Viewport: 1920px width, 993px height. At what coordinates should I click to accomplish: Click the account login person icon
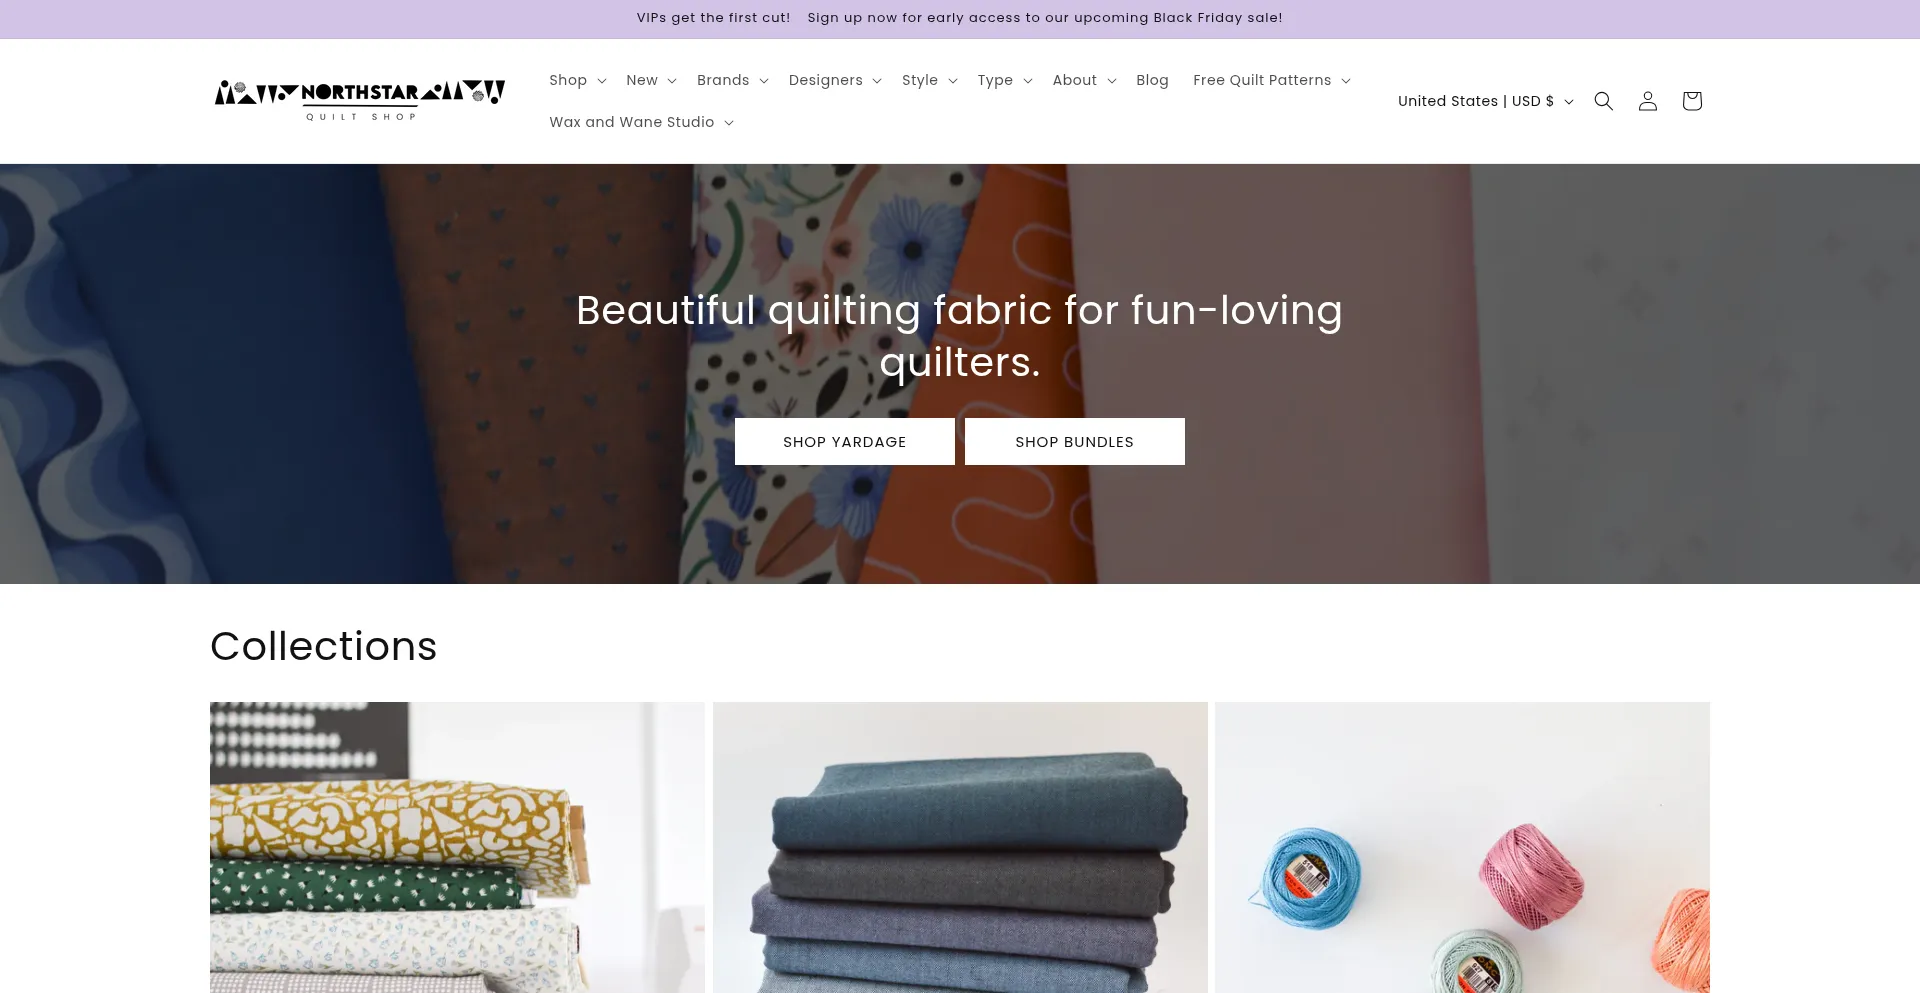pyautogui.click(x=1647, y=101)
